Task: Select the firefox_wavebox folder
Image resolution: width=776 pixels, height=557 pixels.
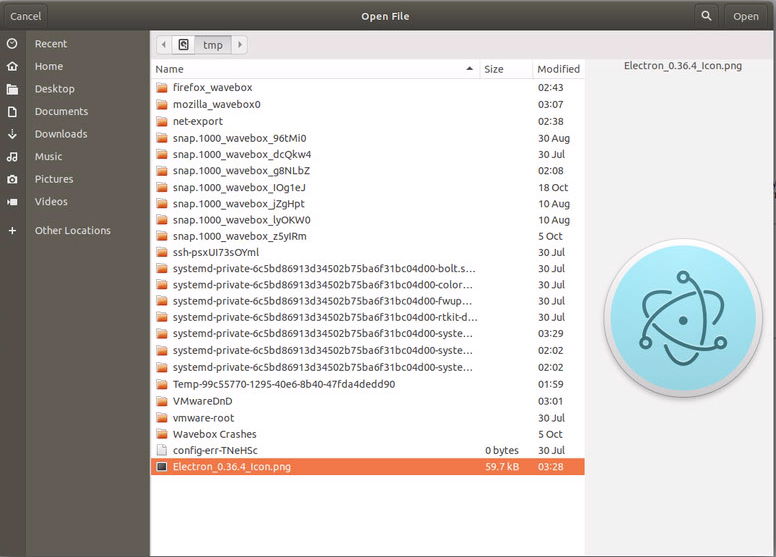Action: [367, 88]
